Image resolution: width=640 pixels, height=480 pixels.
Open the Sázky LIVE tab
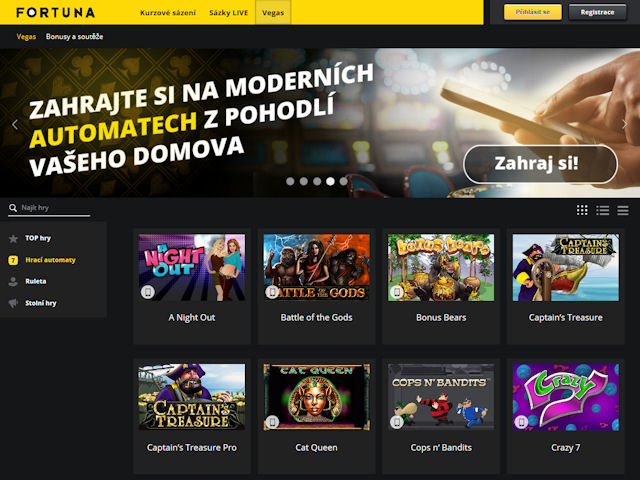[229, 13]
